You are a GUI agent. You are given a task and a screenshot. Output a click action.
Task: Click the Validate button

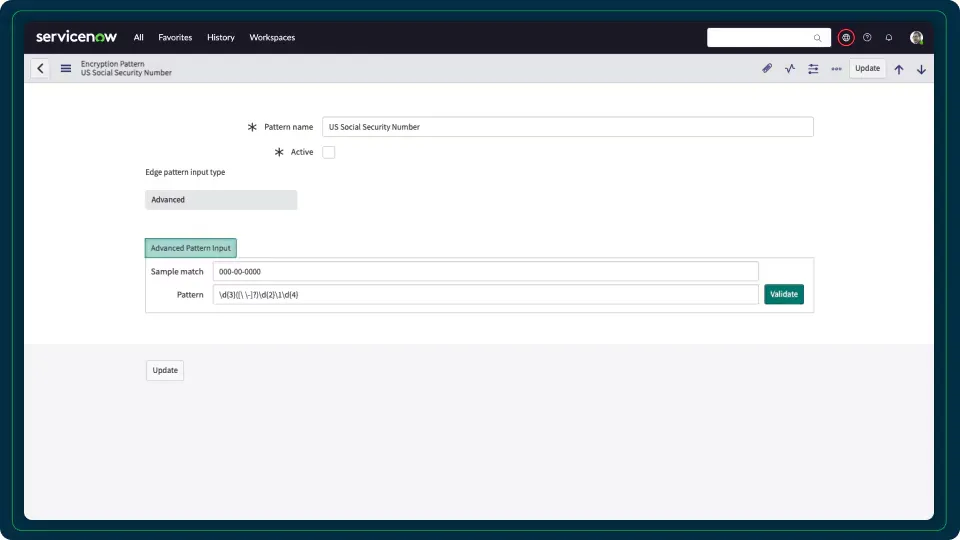(784, 294)
